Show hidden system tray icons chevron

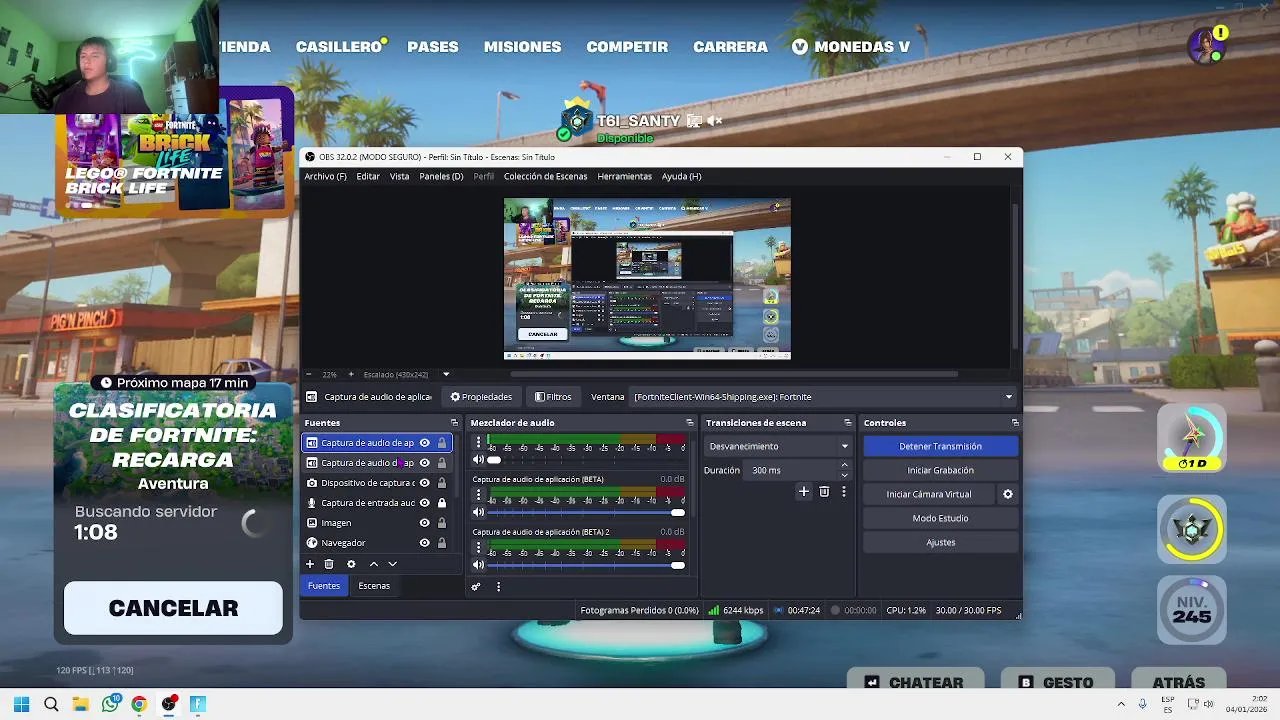coord(1120,704)
